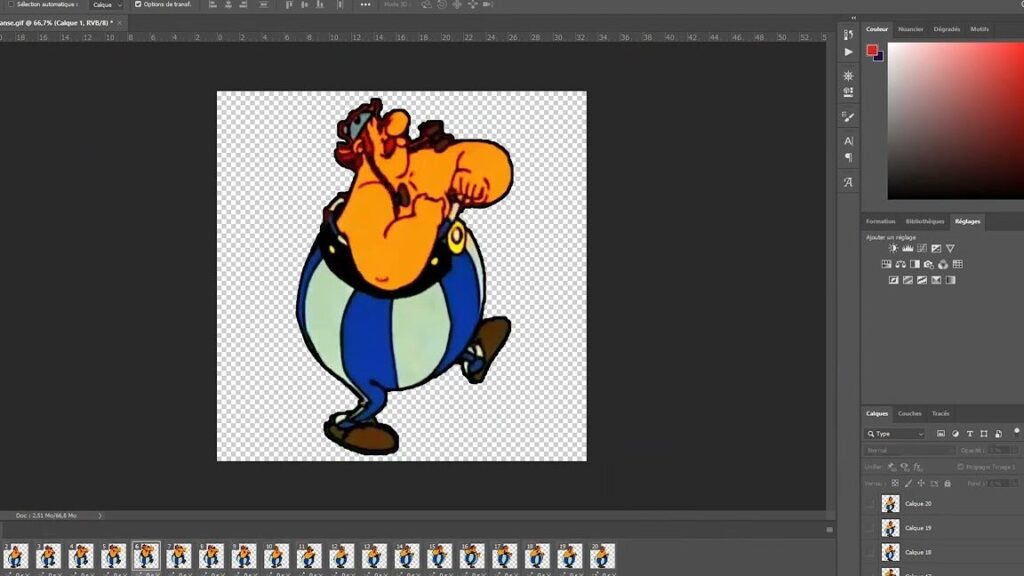
Task: Filter layers by pixel layers icon
Action: tap(941, 434)
